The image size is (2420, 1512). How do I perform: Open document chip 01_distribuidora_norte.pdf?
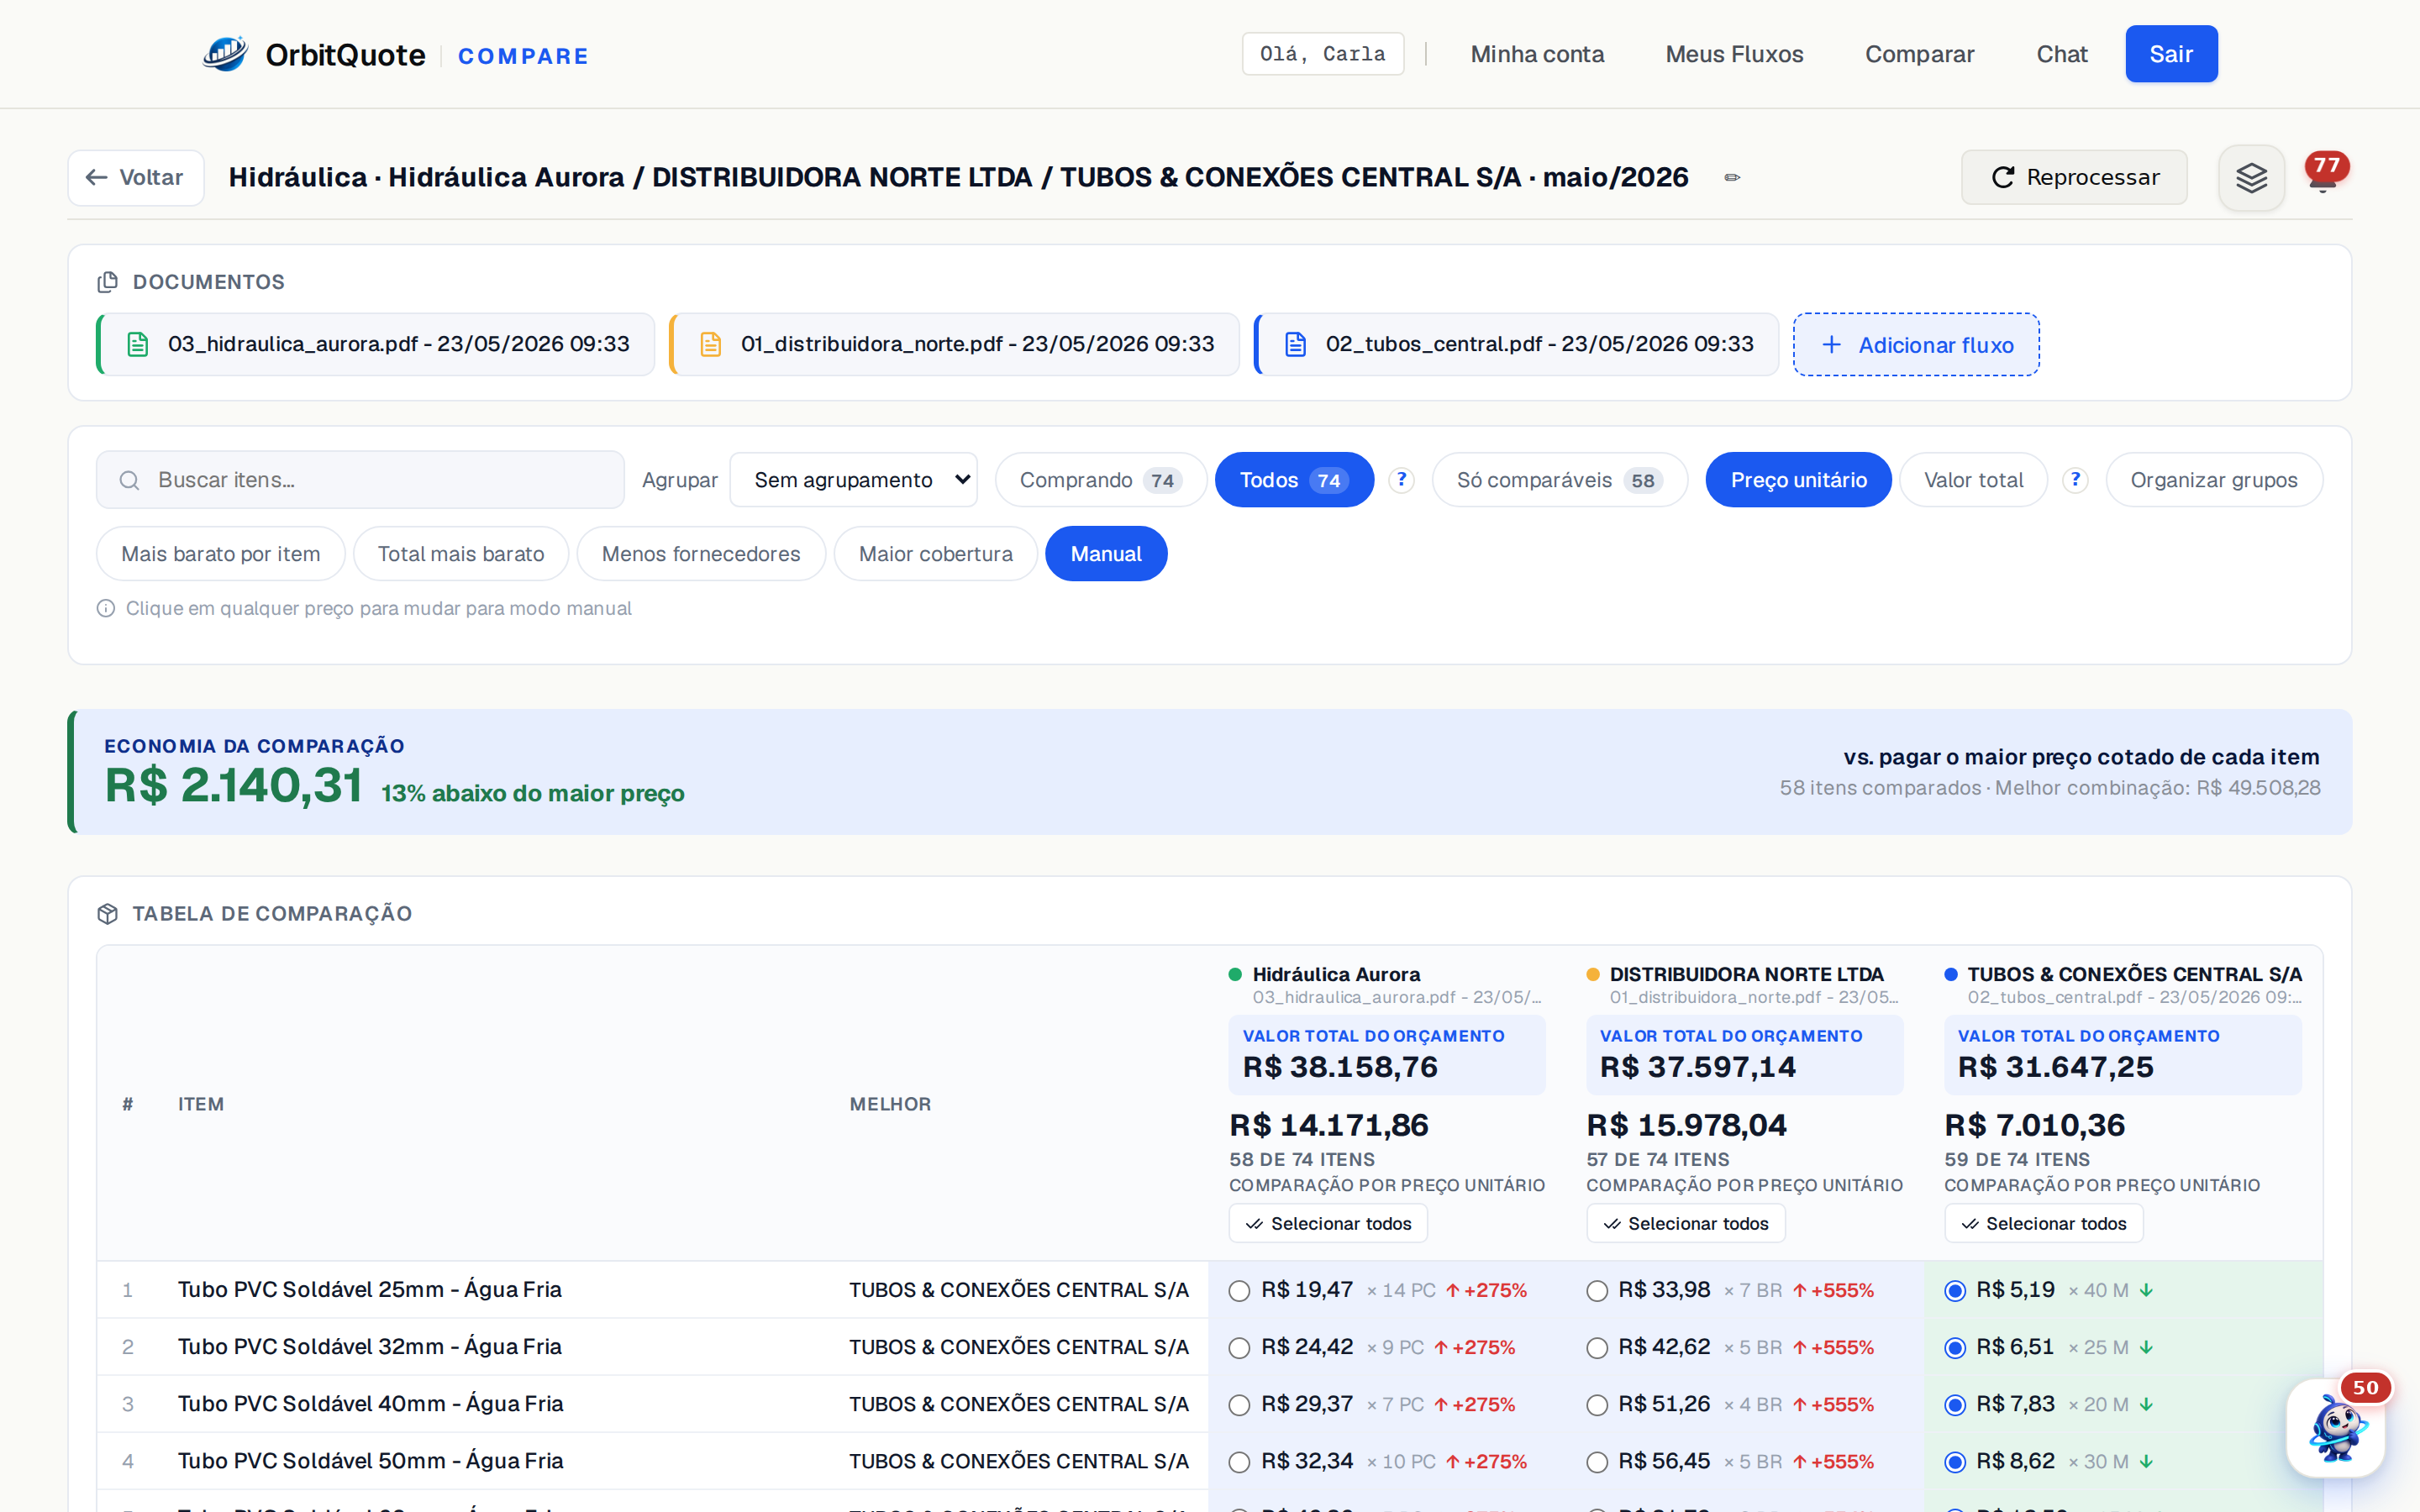955,345
